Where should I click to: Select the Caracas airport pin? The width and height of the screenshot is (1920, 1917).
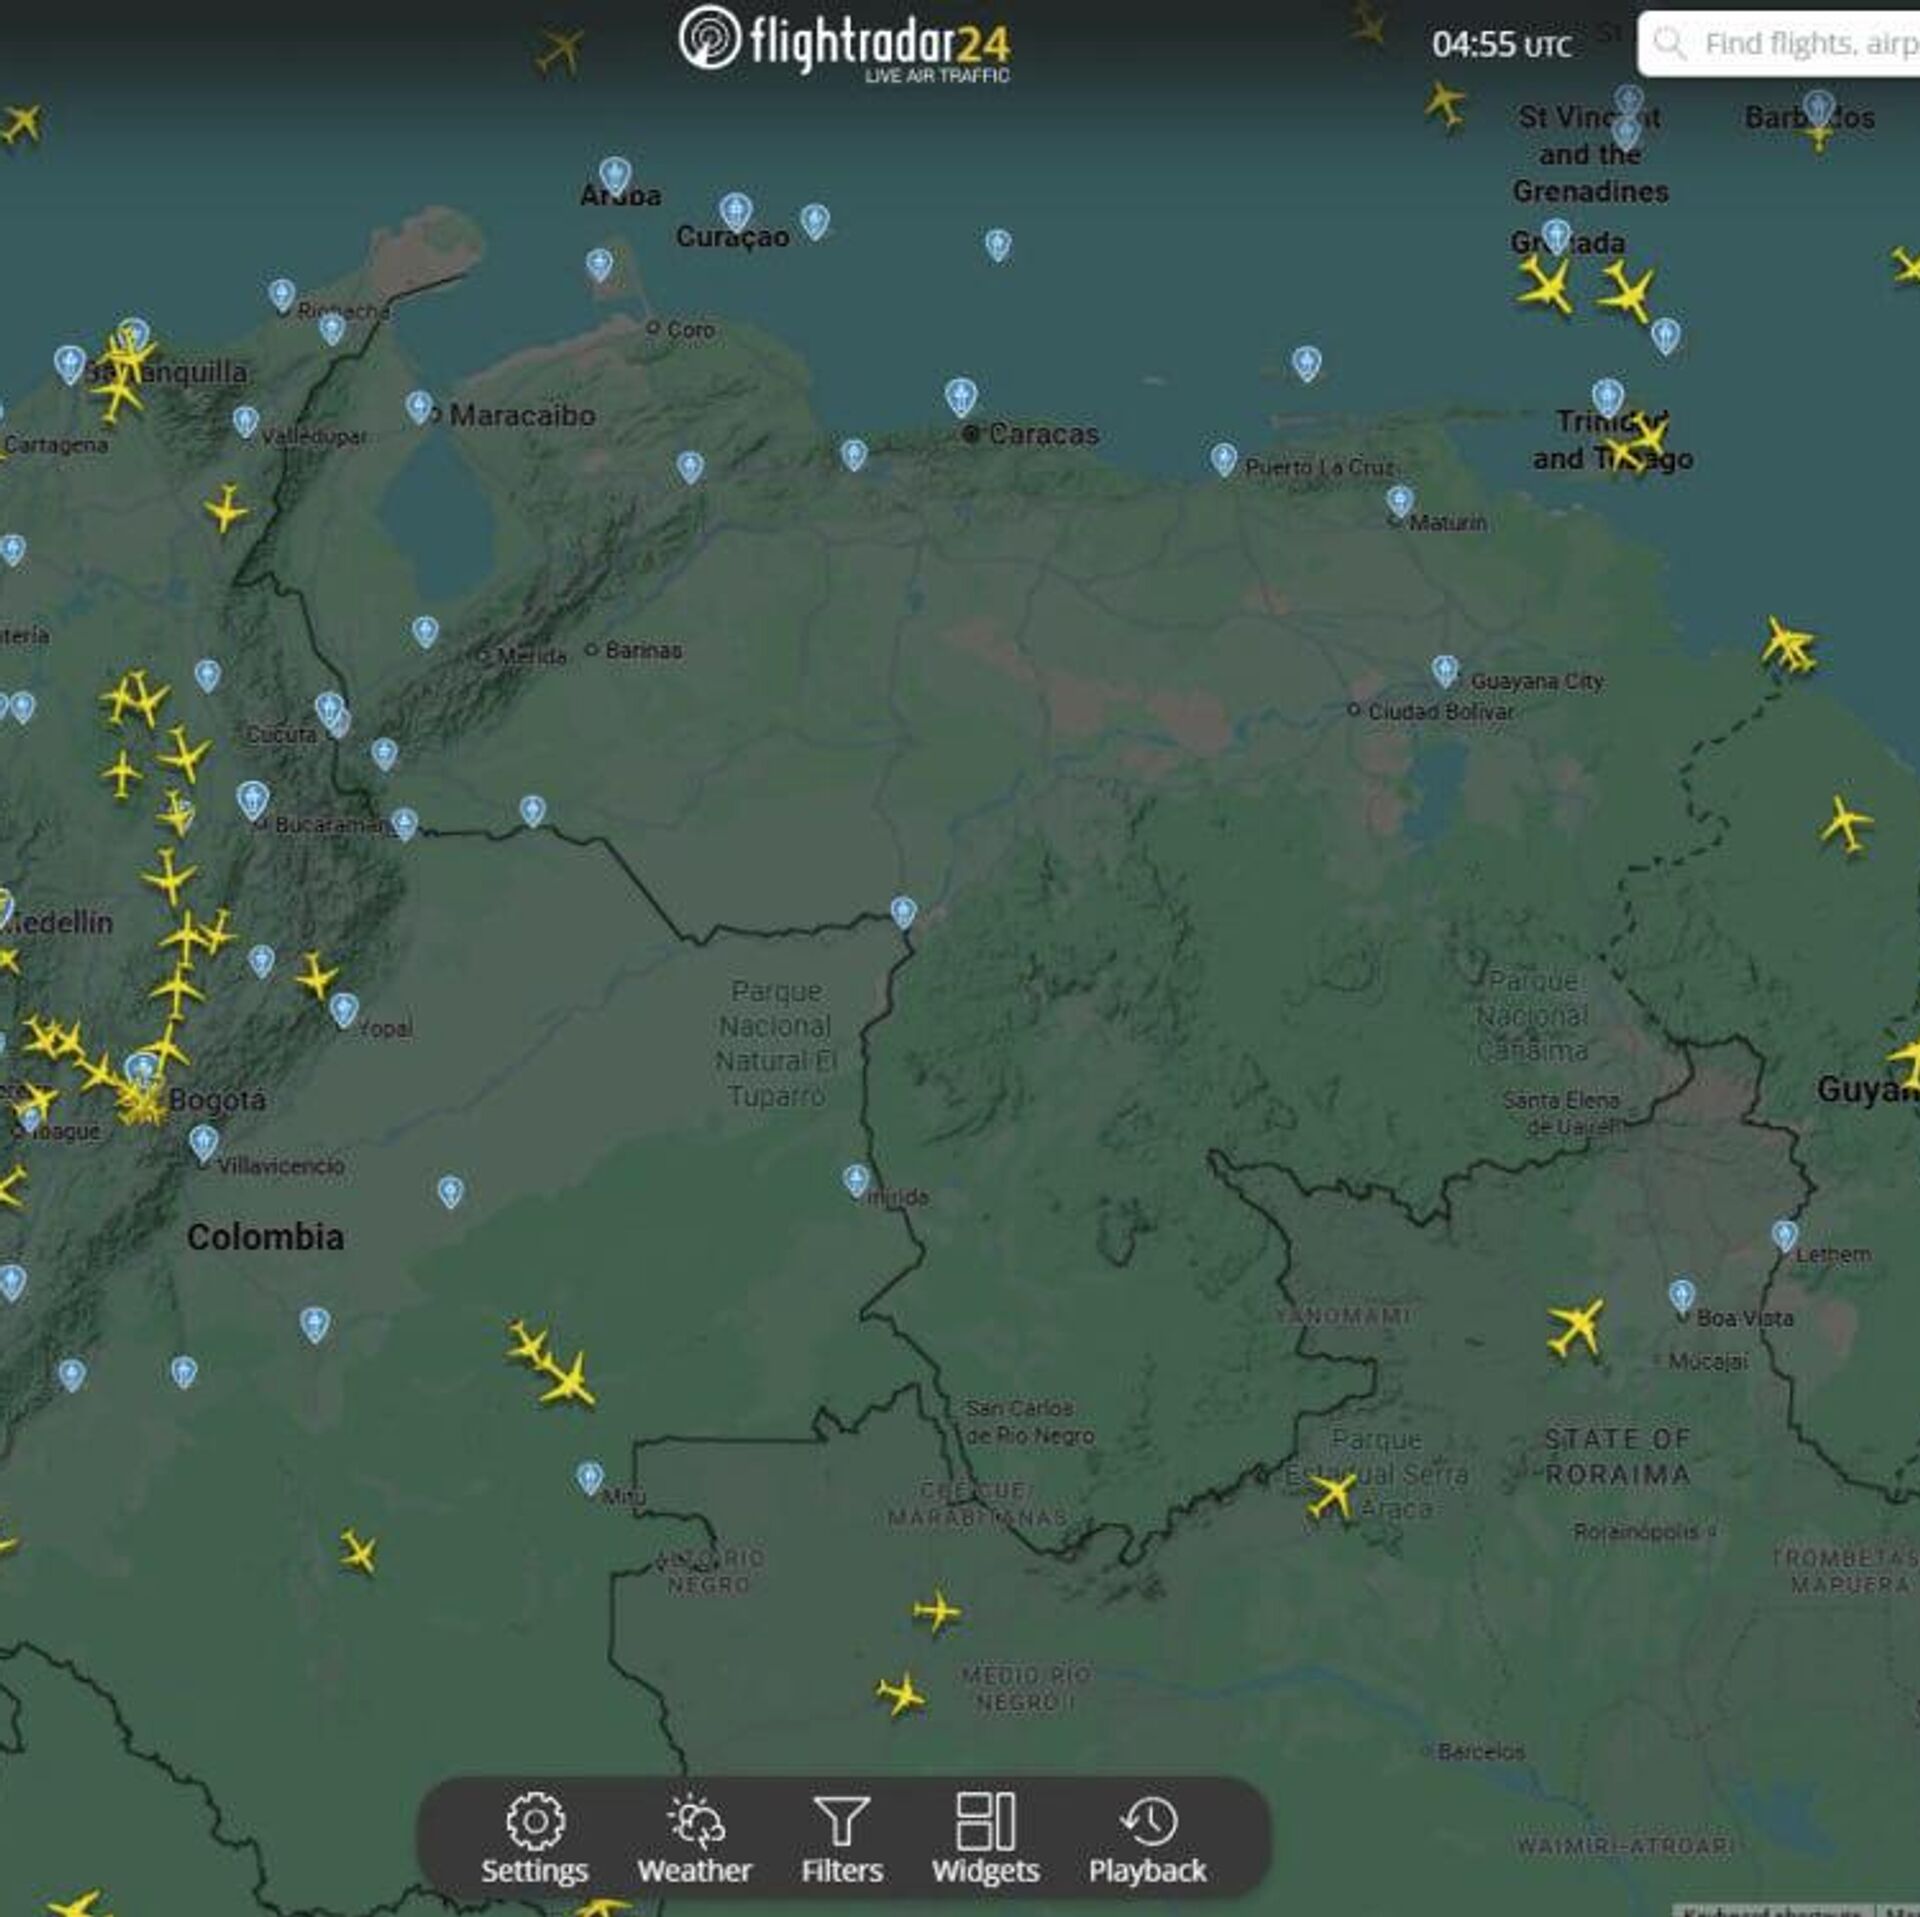(x=960, y=396)
